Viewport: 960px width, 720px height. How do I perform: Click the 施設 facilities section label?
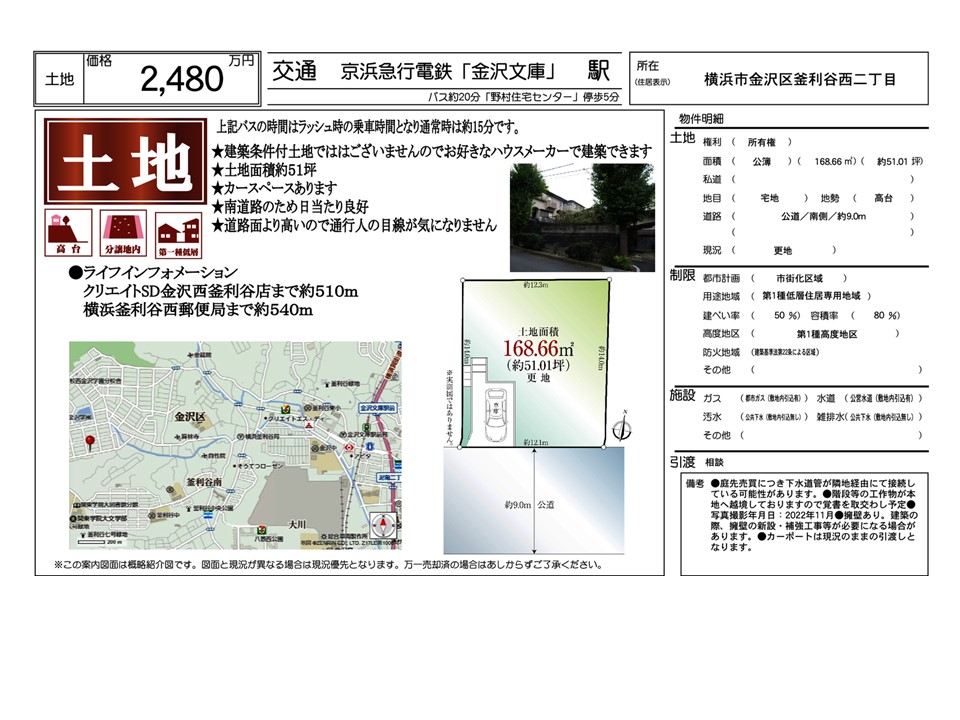coord(681,395)
